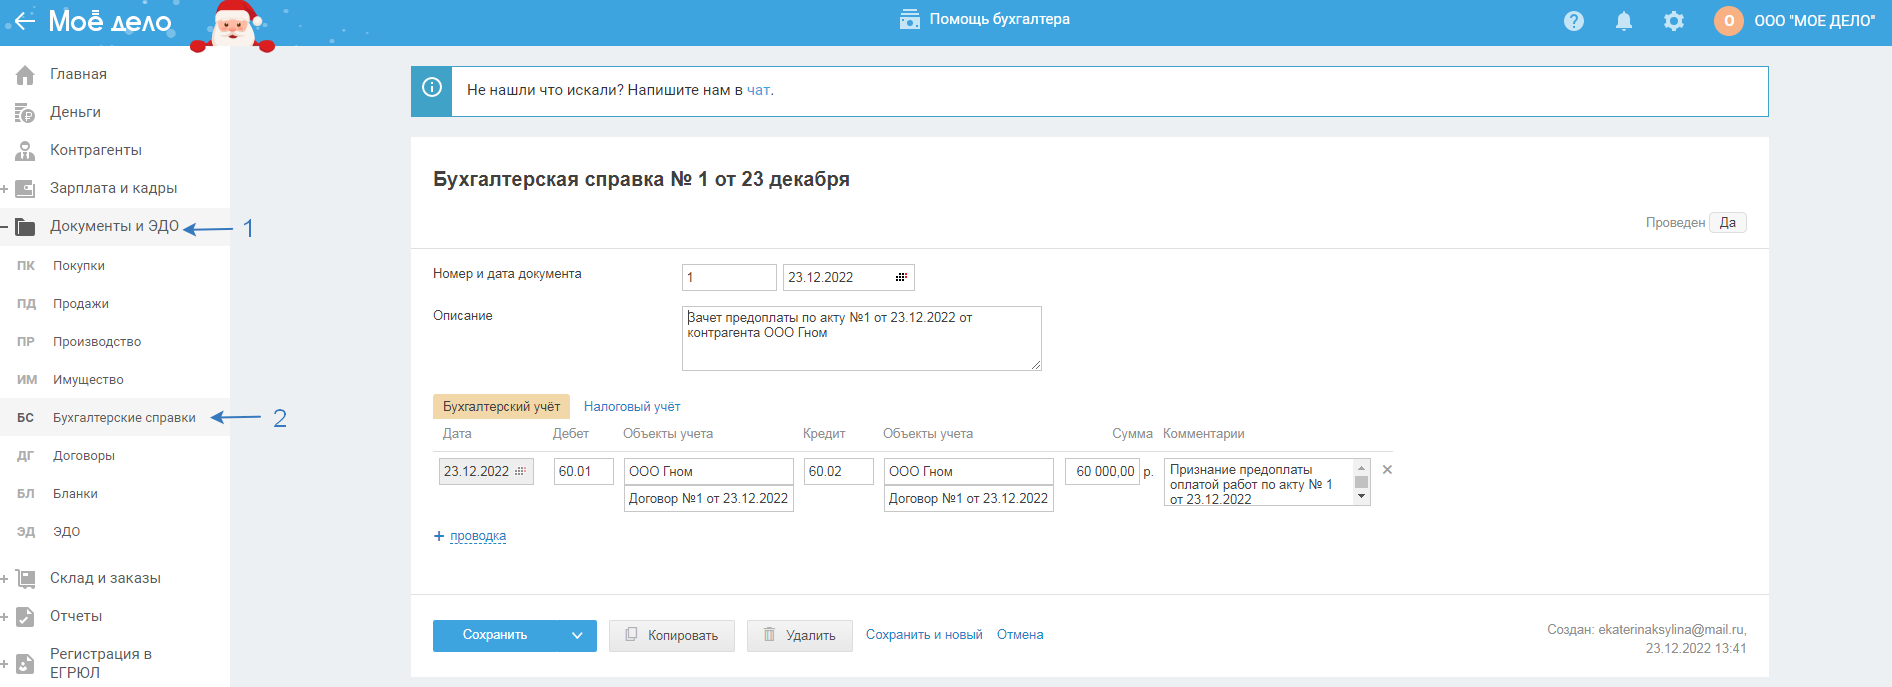Click the Удалить button
This screenshot has height=687, width=1892.
coord(800,635)
